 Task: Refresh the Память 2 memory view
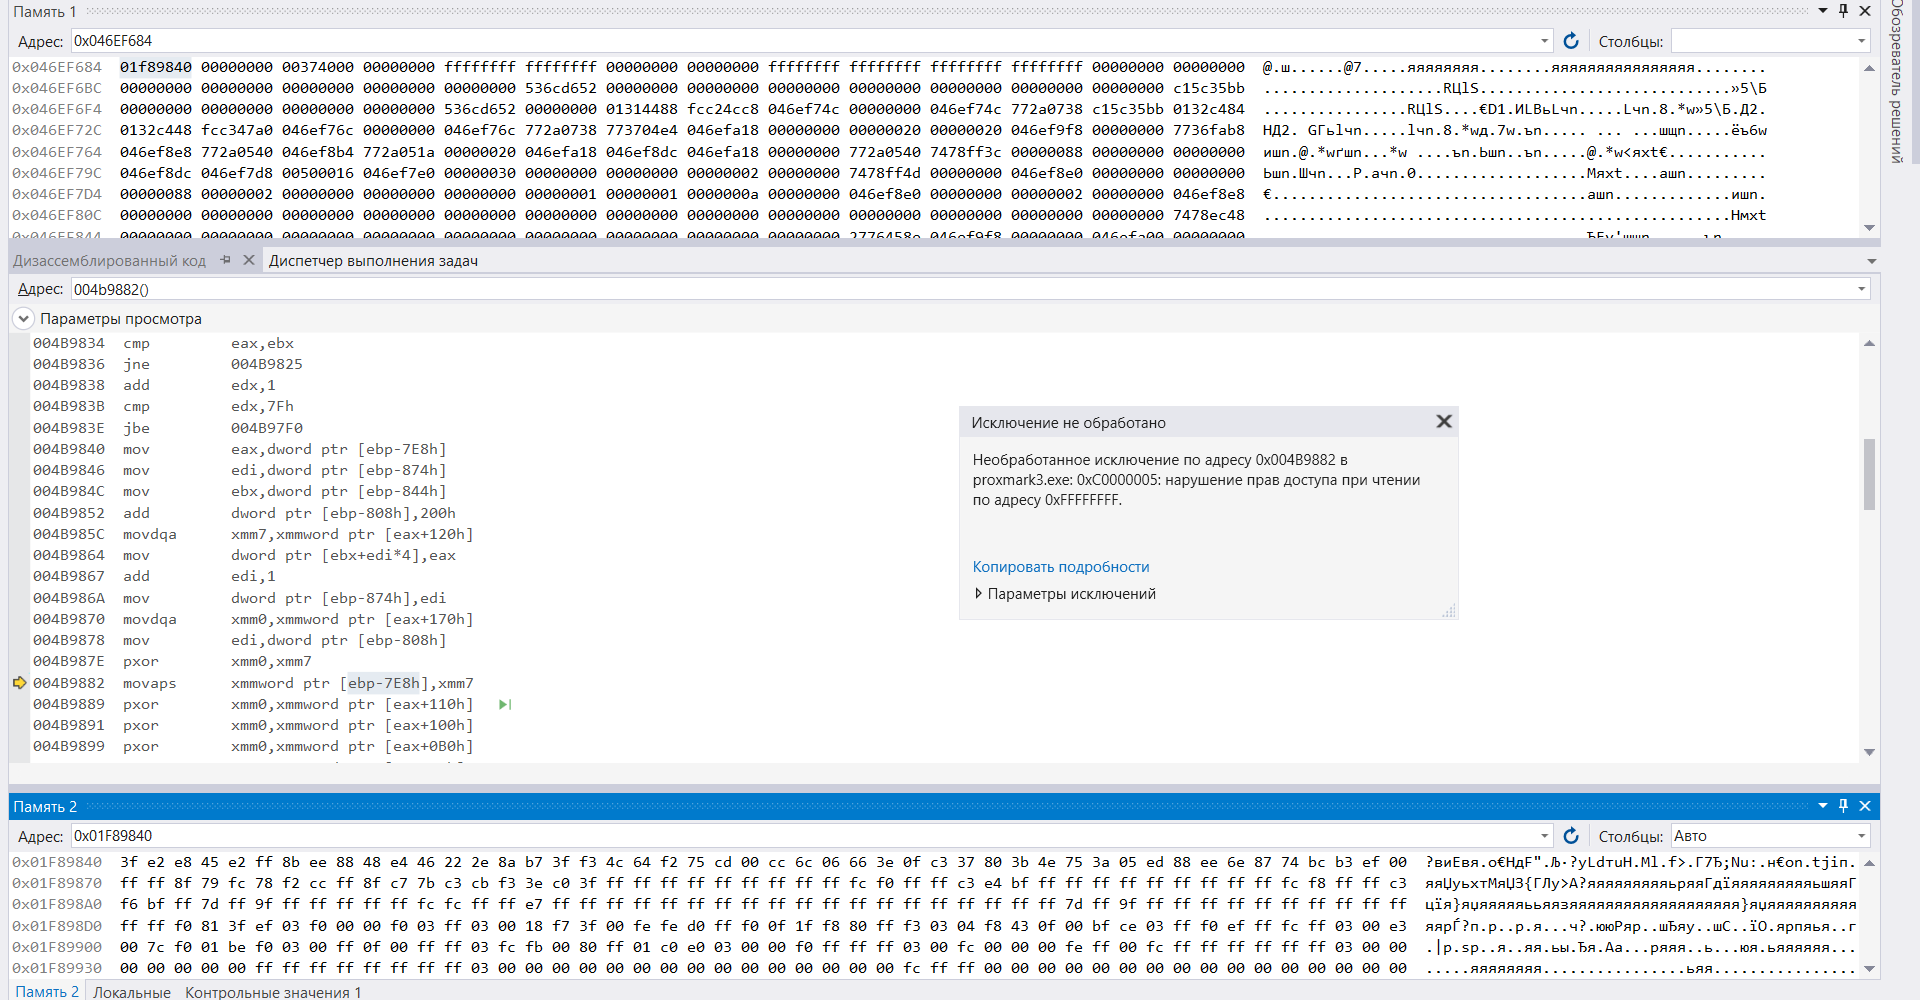point(1571,836)
